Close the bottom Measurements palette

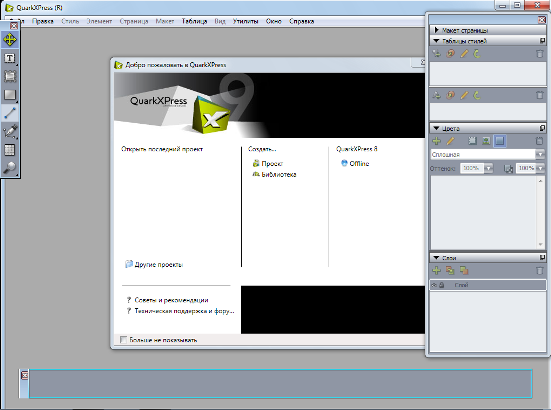(x=25, y=375)
